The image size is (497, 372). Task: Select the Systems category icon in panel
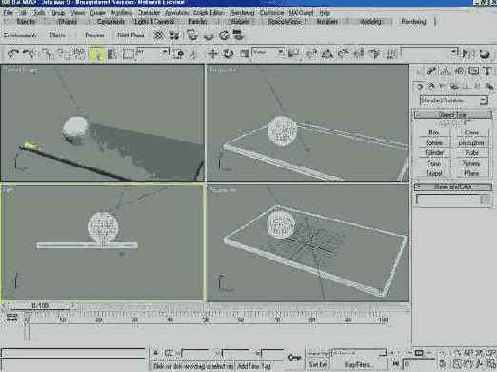490,86
